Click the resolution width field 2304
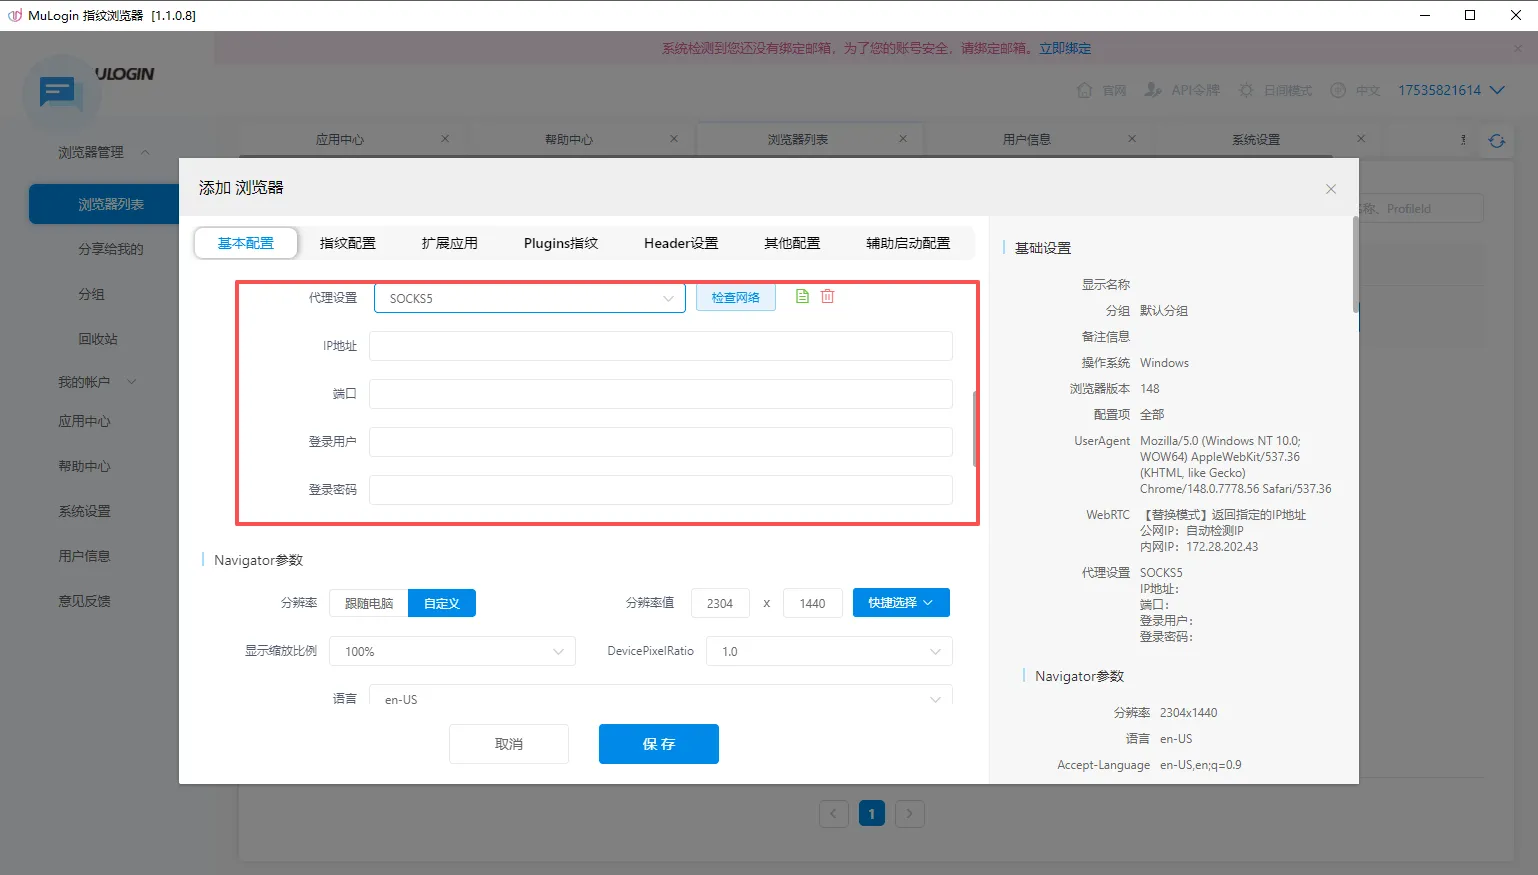Screen dimensions: 1538x875 720,603
